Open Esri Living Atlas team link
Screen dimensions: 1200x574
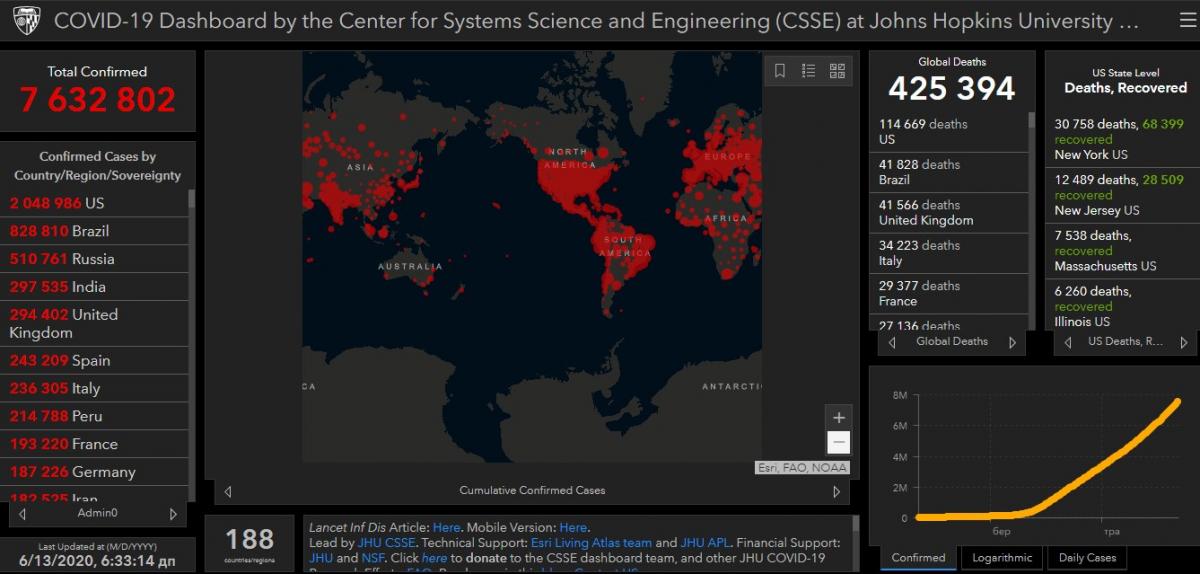coord(590,542)
